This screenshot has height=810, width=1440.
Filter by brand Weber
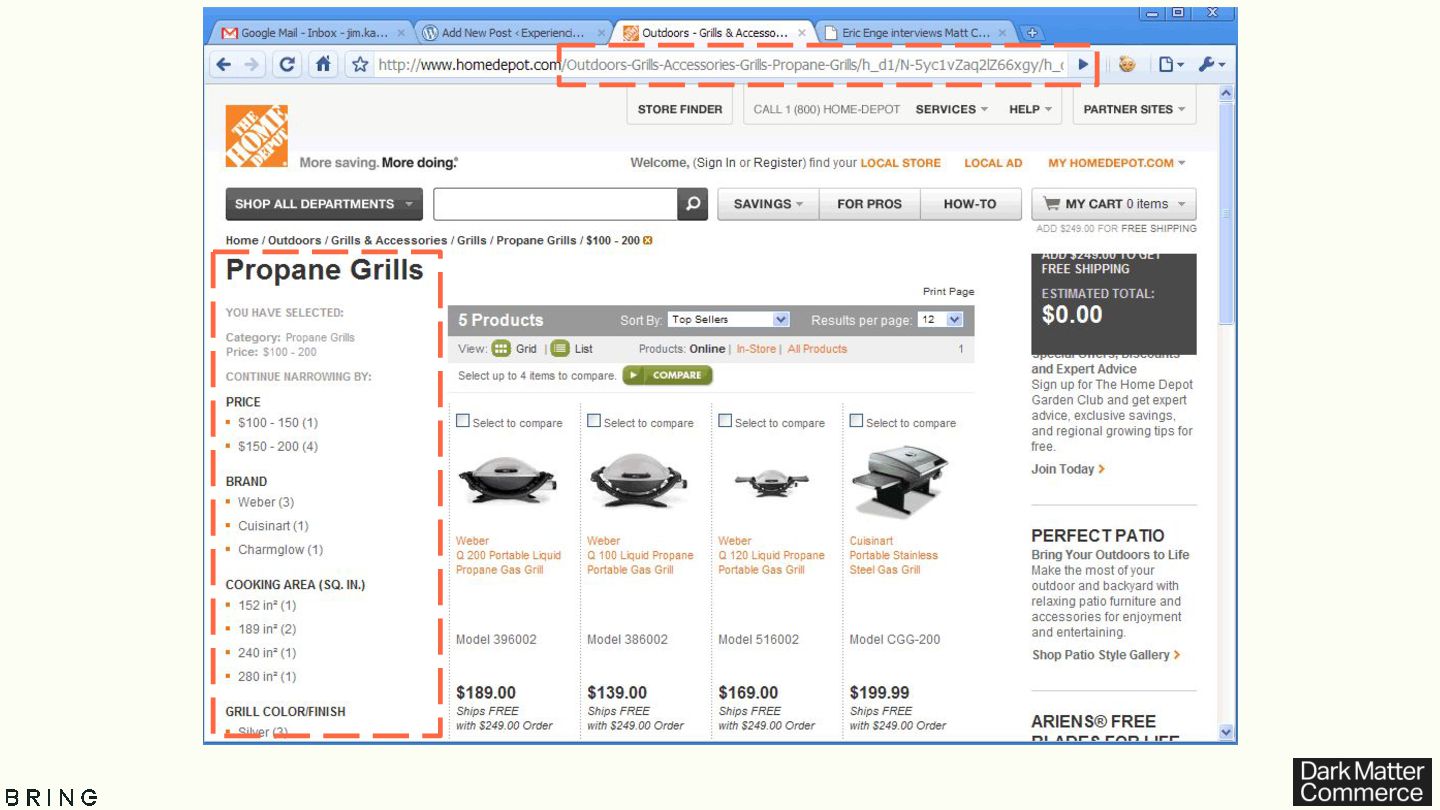pyautogui.click(x=265, y=502)
